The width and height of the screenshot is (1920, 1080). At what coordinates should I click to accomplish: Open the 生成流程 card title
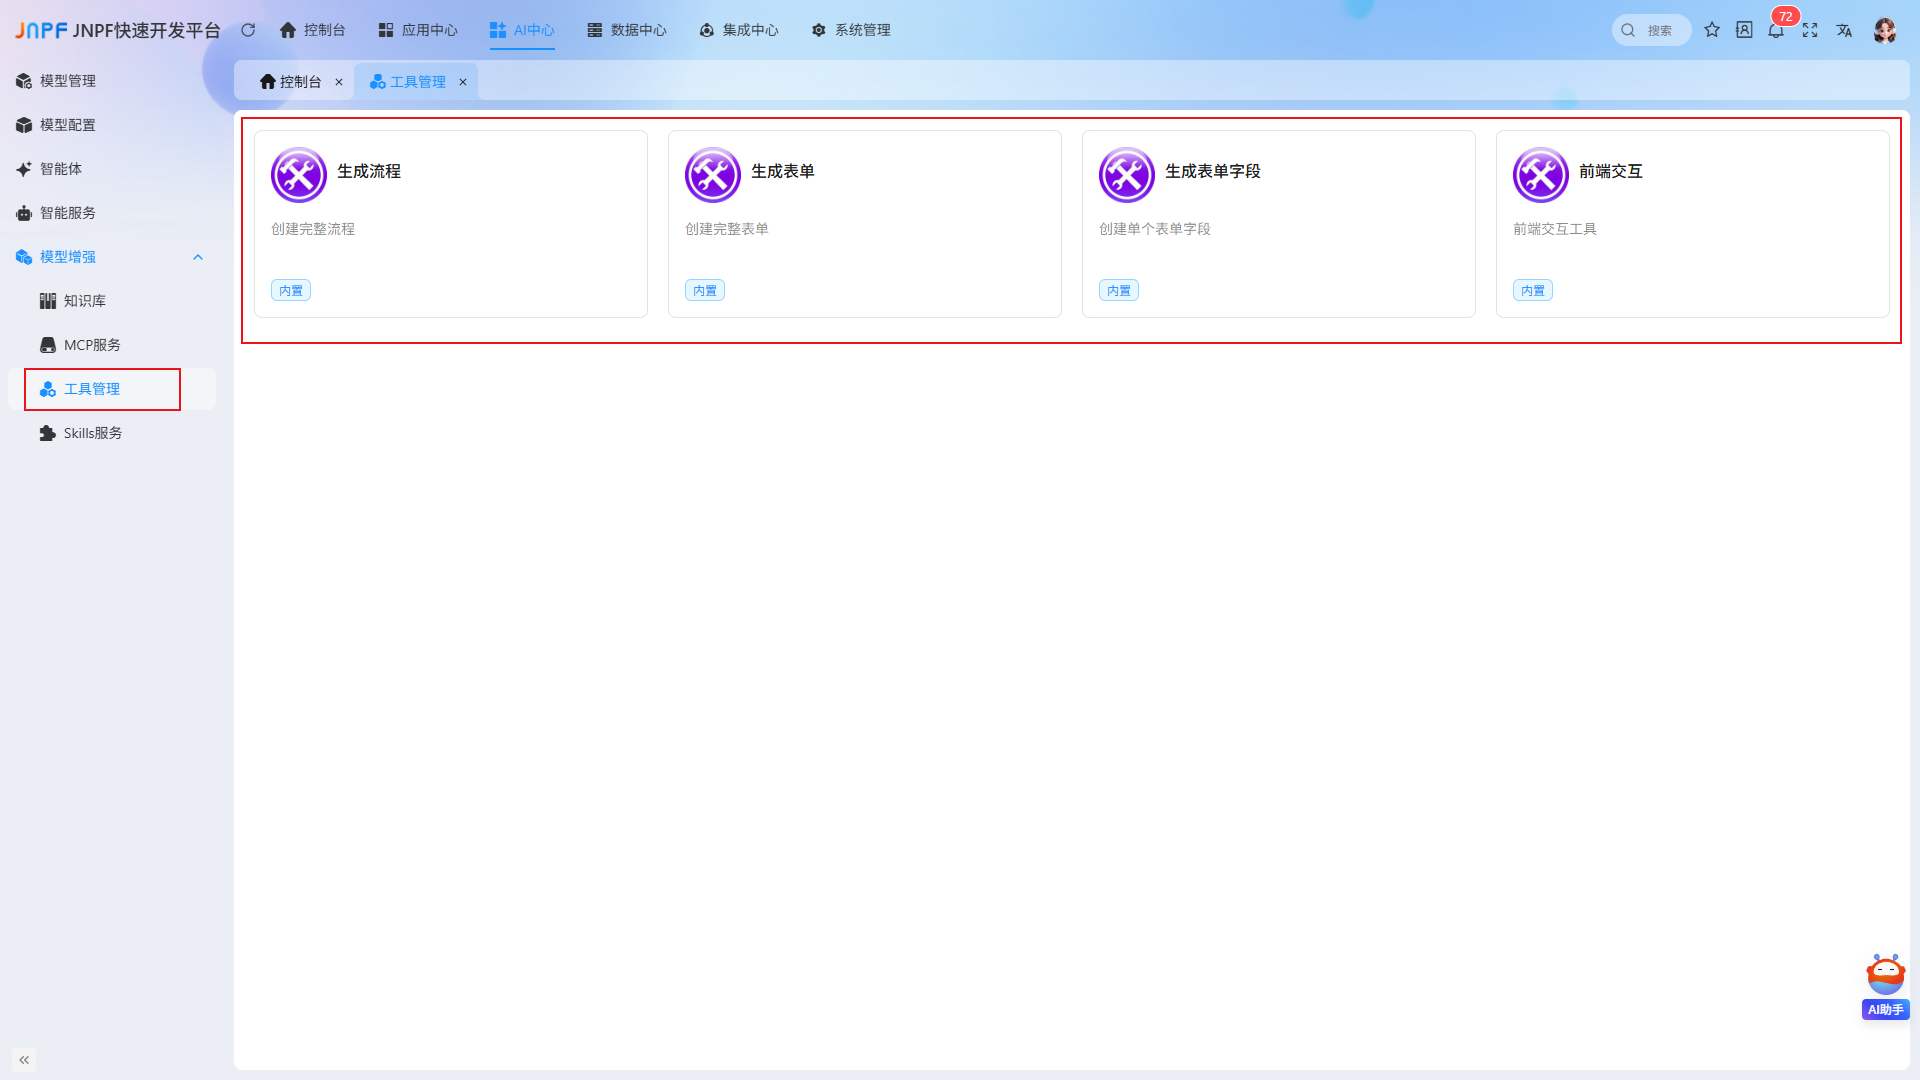[x=369, y=172]
